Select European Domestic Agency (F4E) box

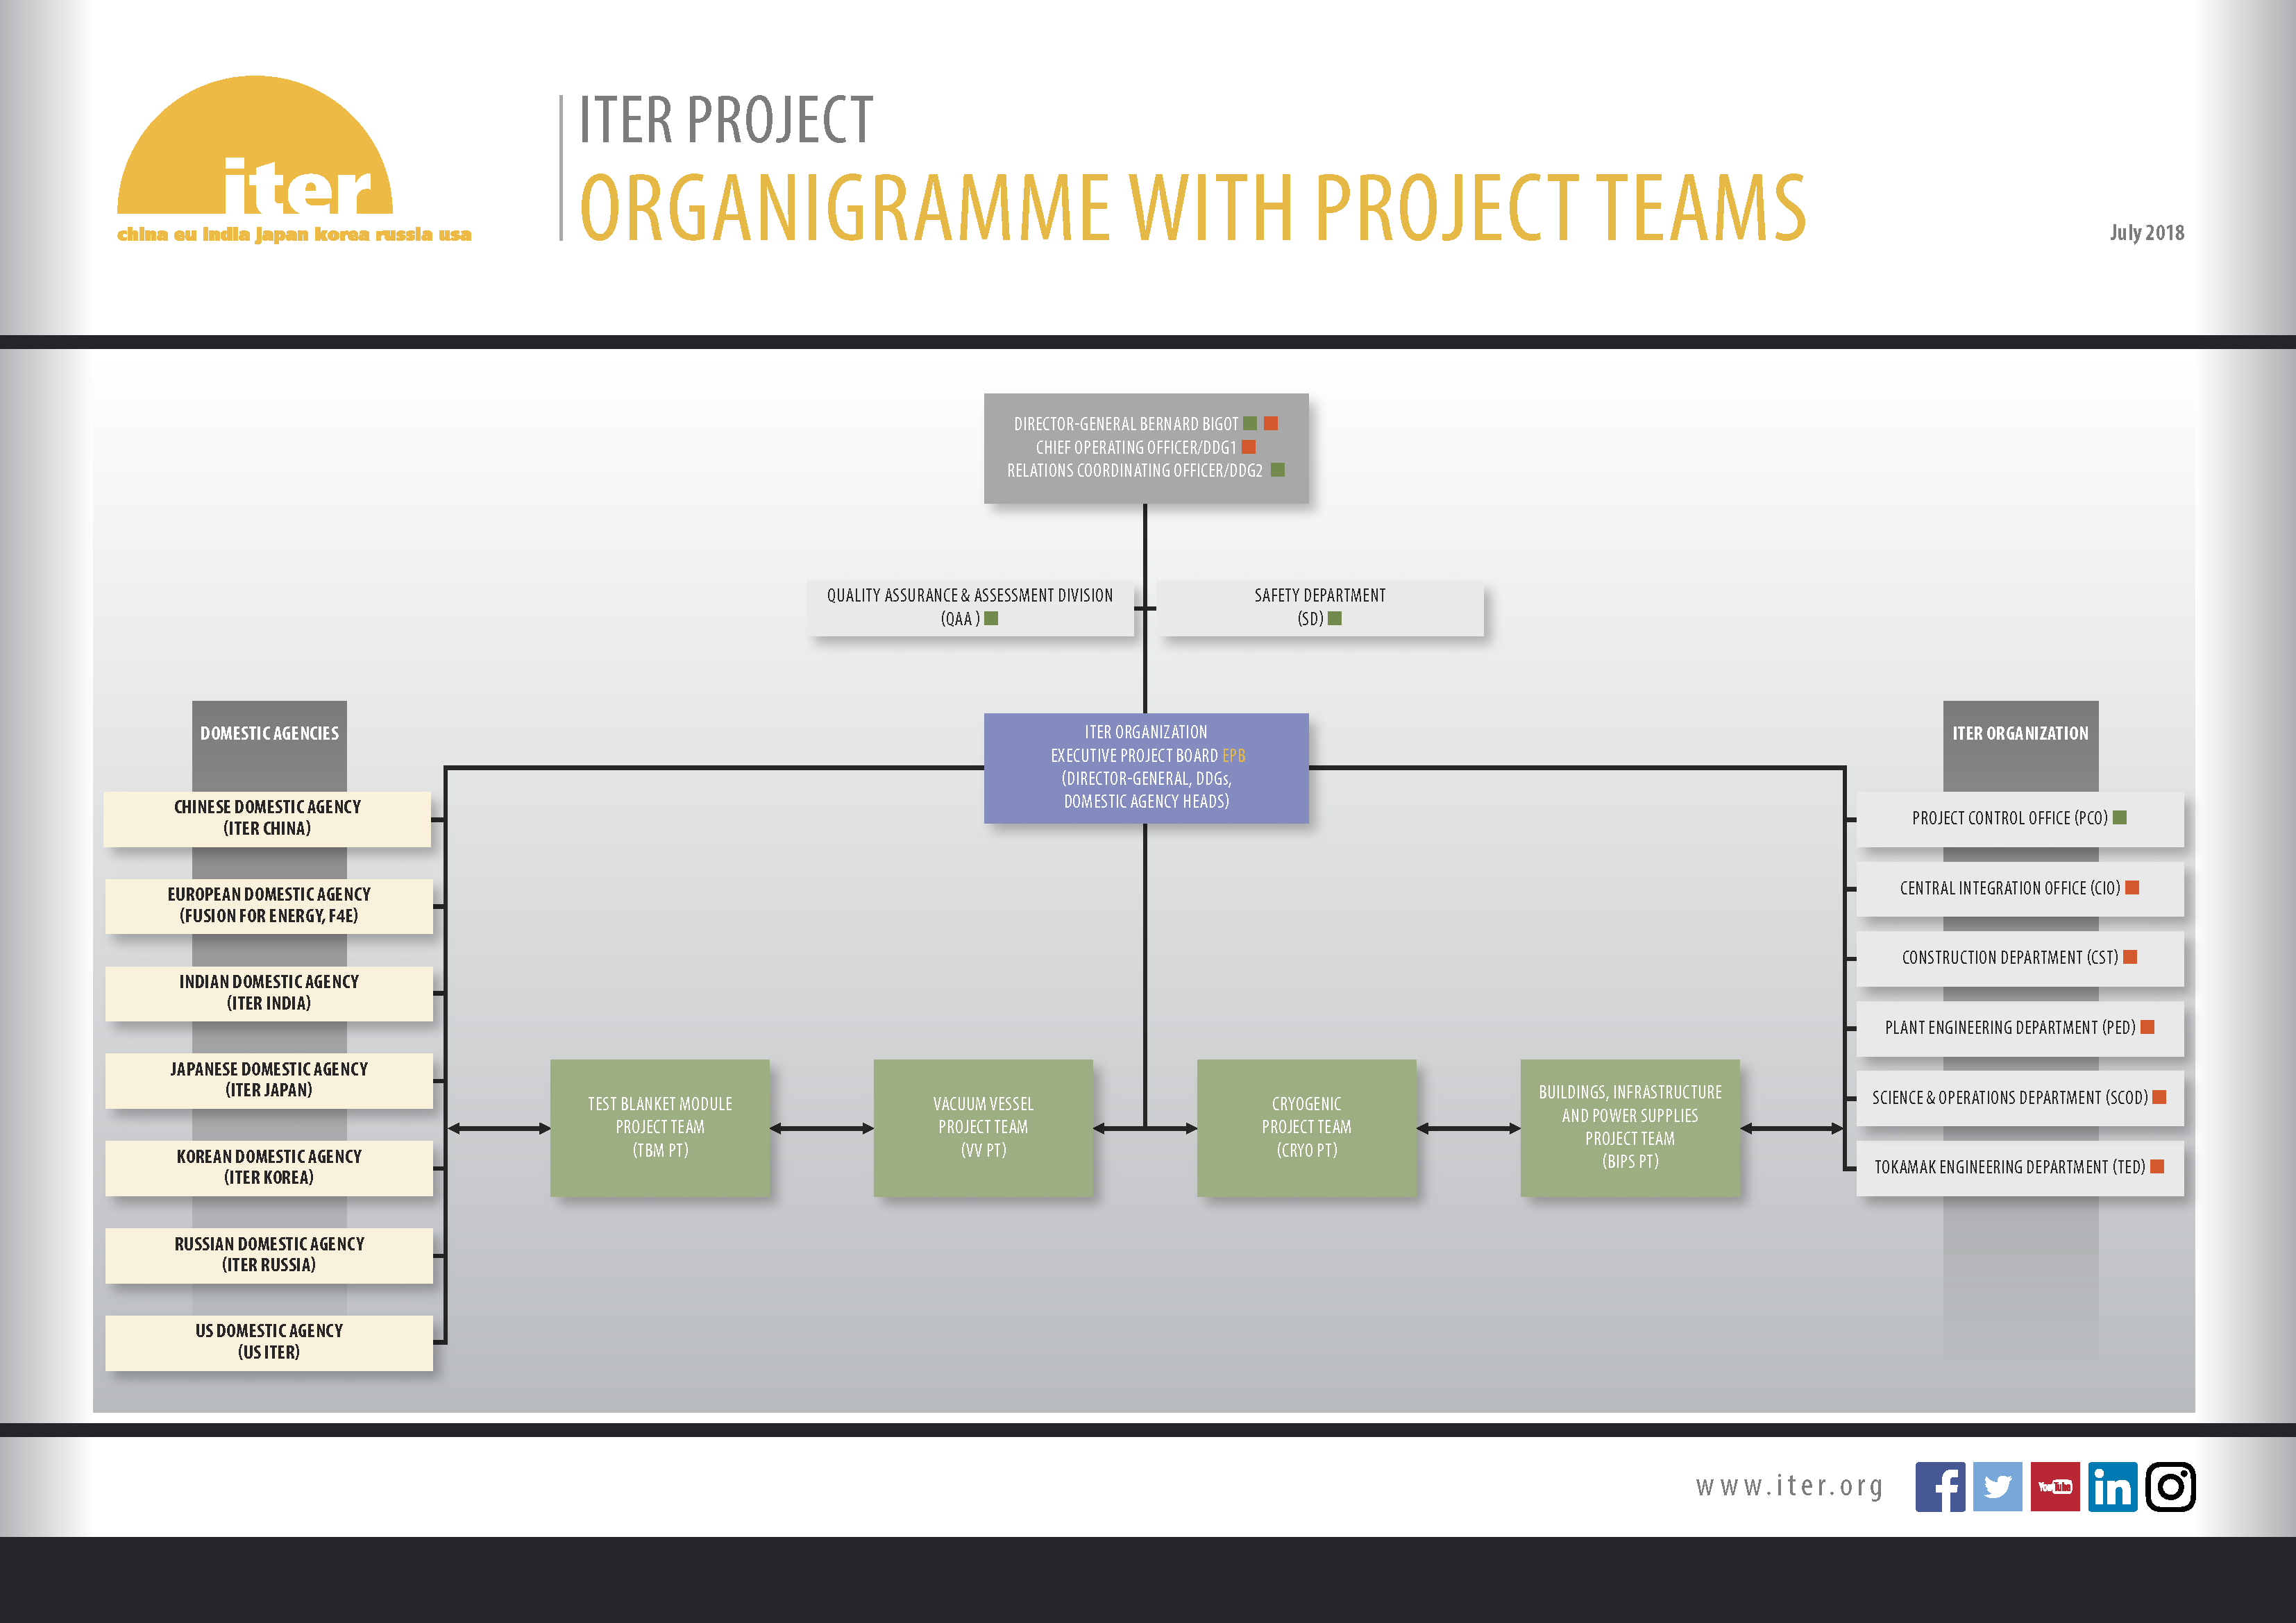tap(269, 906)
